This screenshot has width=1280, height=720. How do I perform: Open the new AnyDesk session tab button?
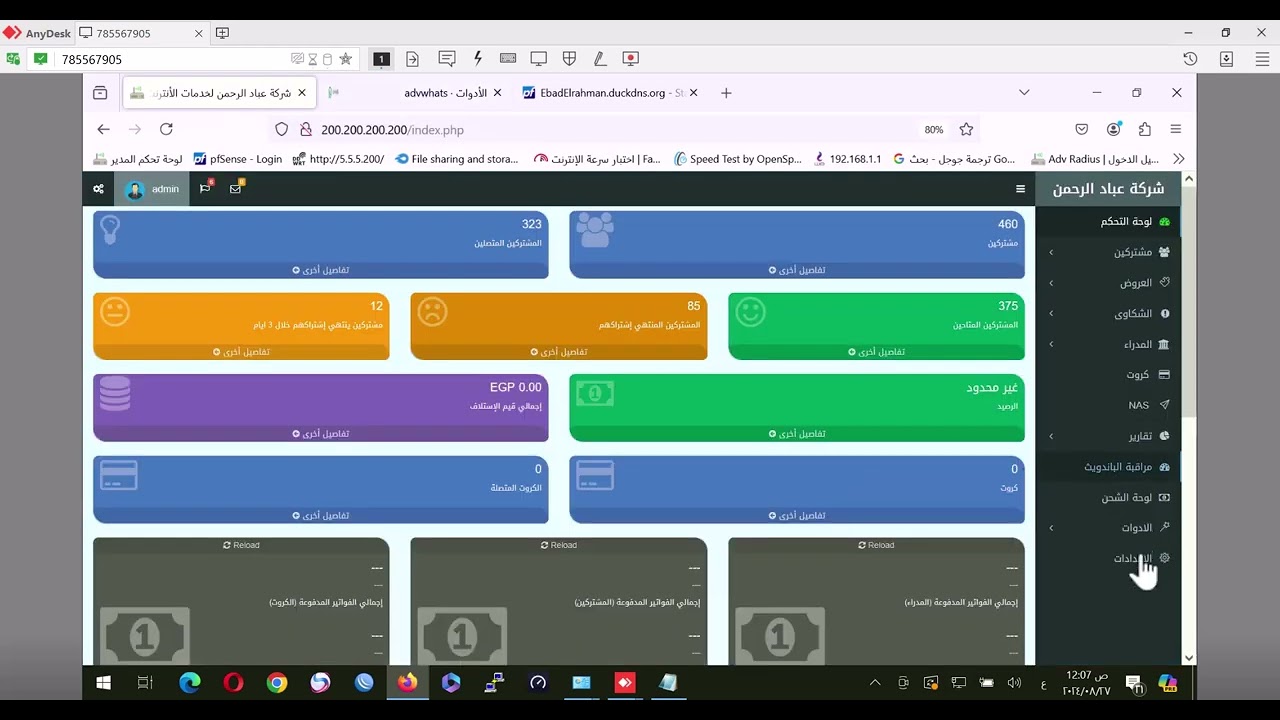tap(222, 33)
